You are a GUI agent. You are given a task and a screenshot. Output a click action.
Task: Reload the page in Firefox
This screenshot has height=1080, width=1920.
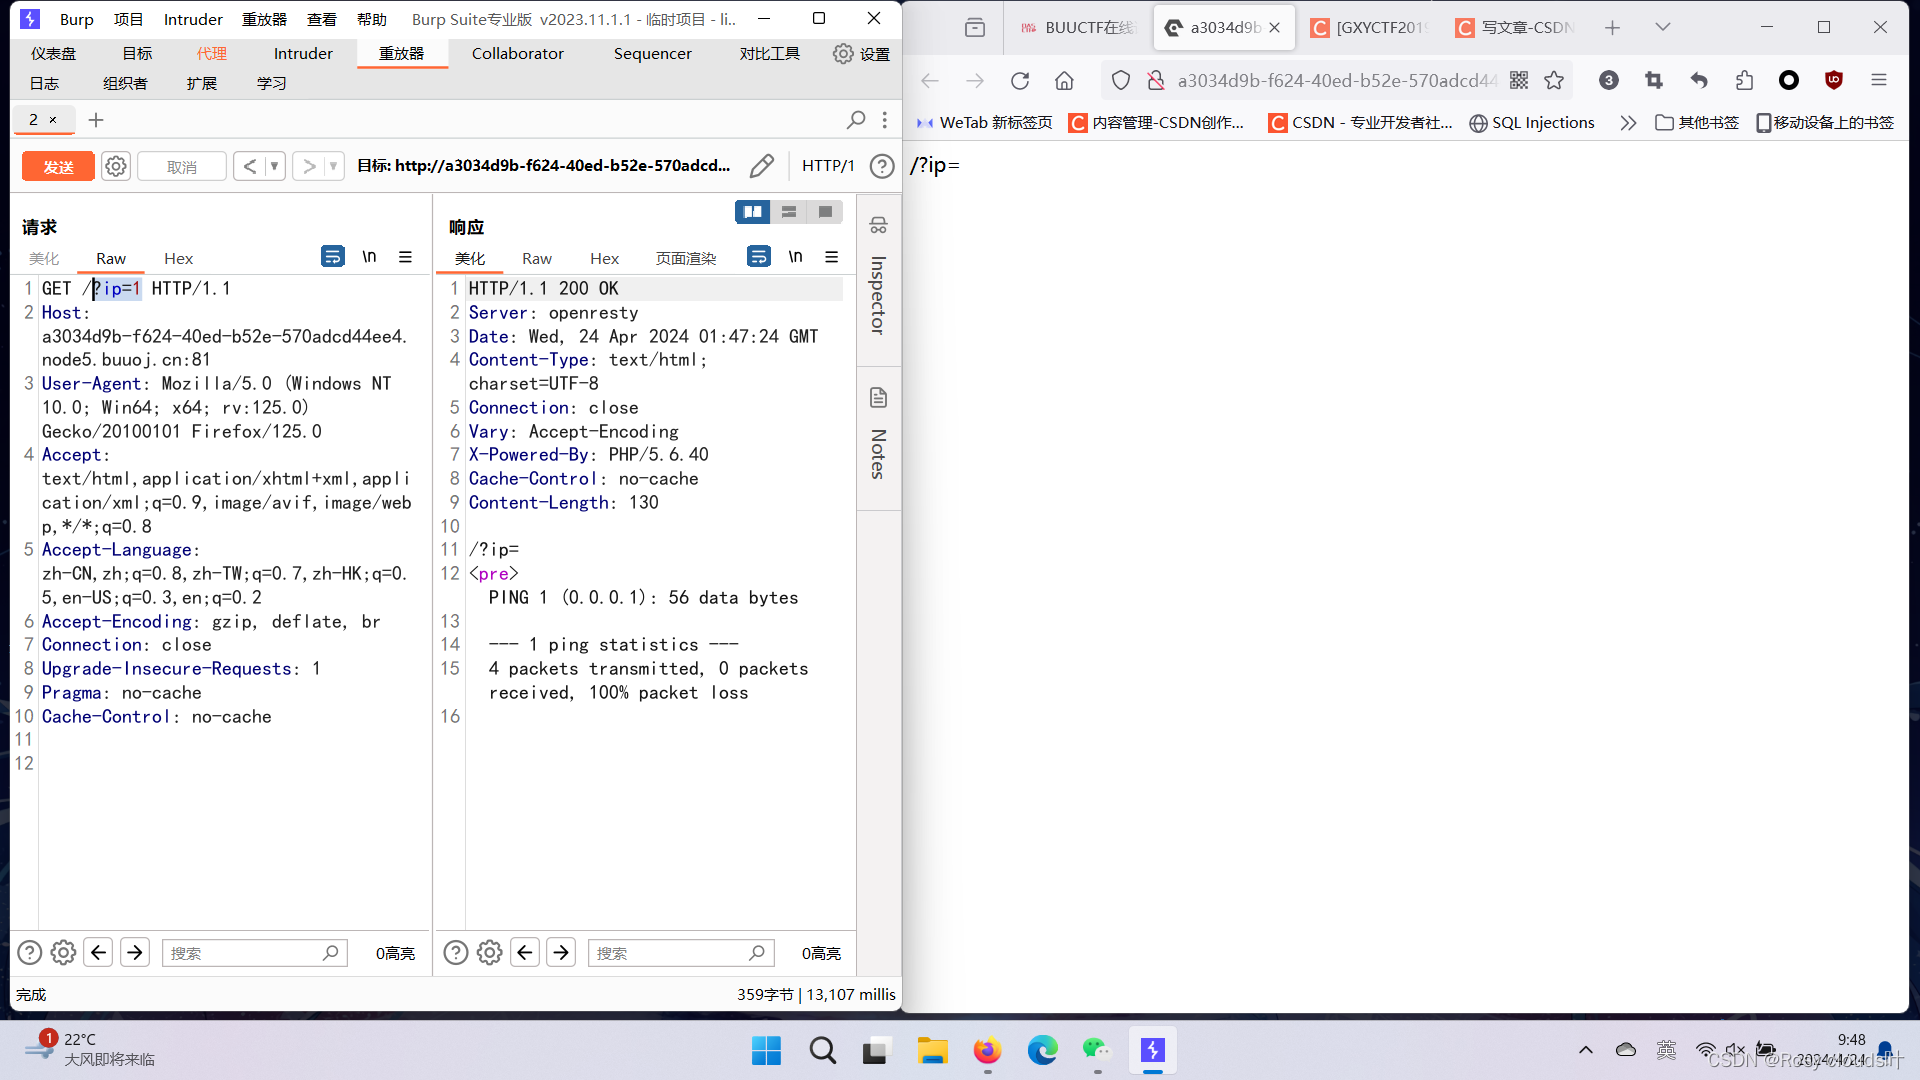point(1019,81)
